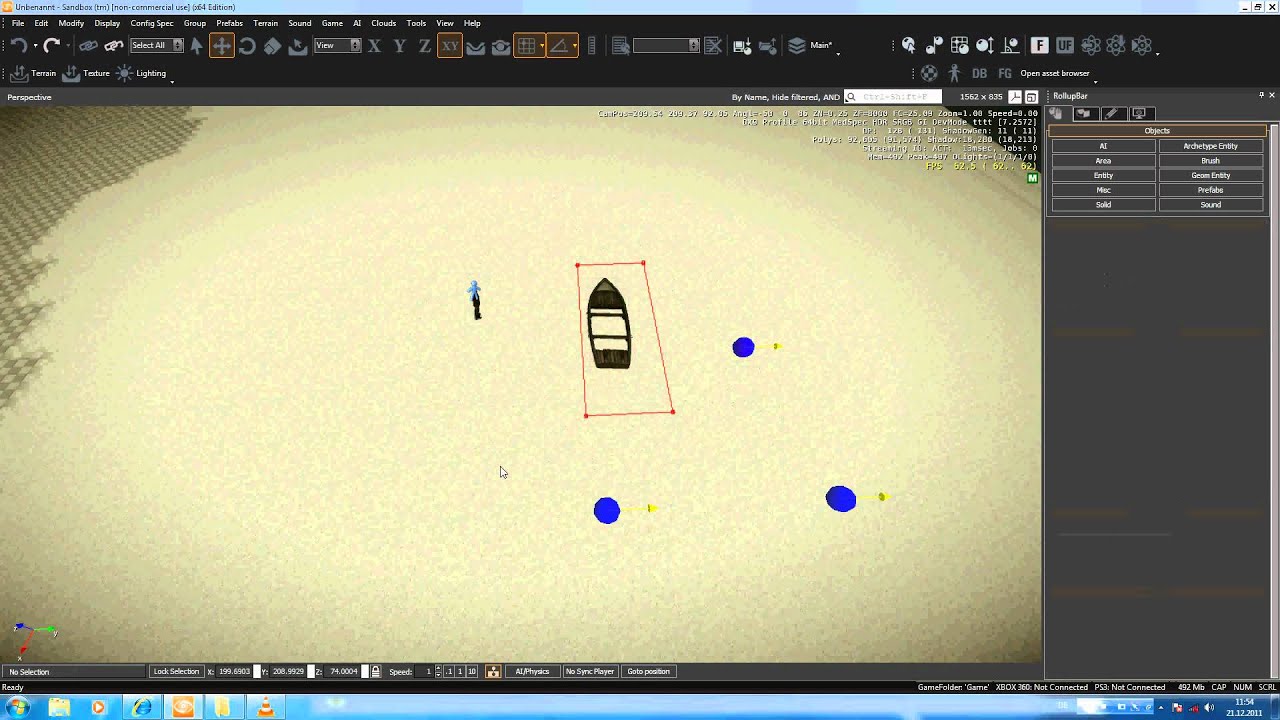The image size is (1280, 720).
Task: Open the Select All filter dropdown
Action: pyautogui.click(x=157, y=45)
